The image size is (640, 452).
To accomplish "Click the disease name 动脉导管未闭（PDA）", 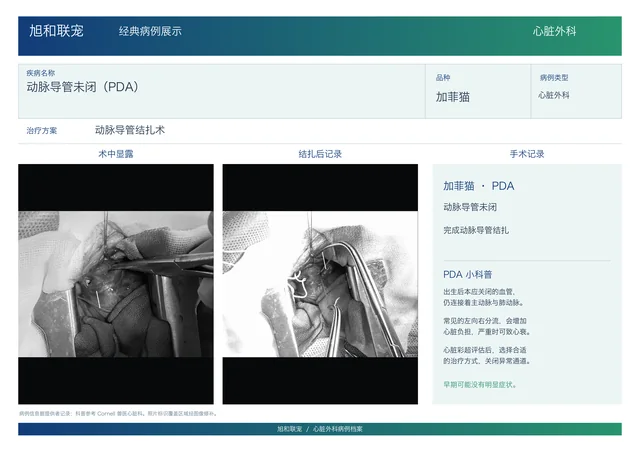I will 83,87.
